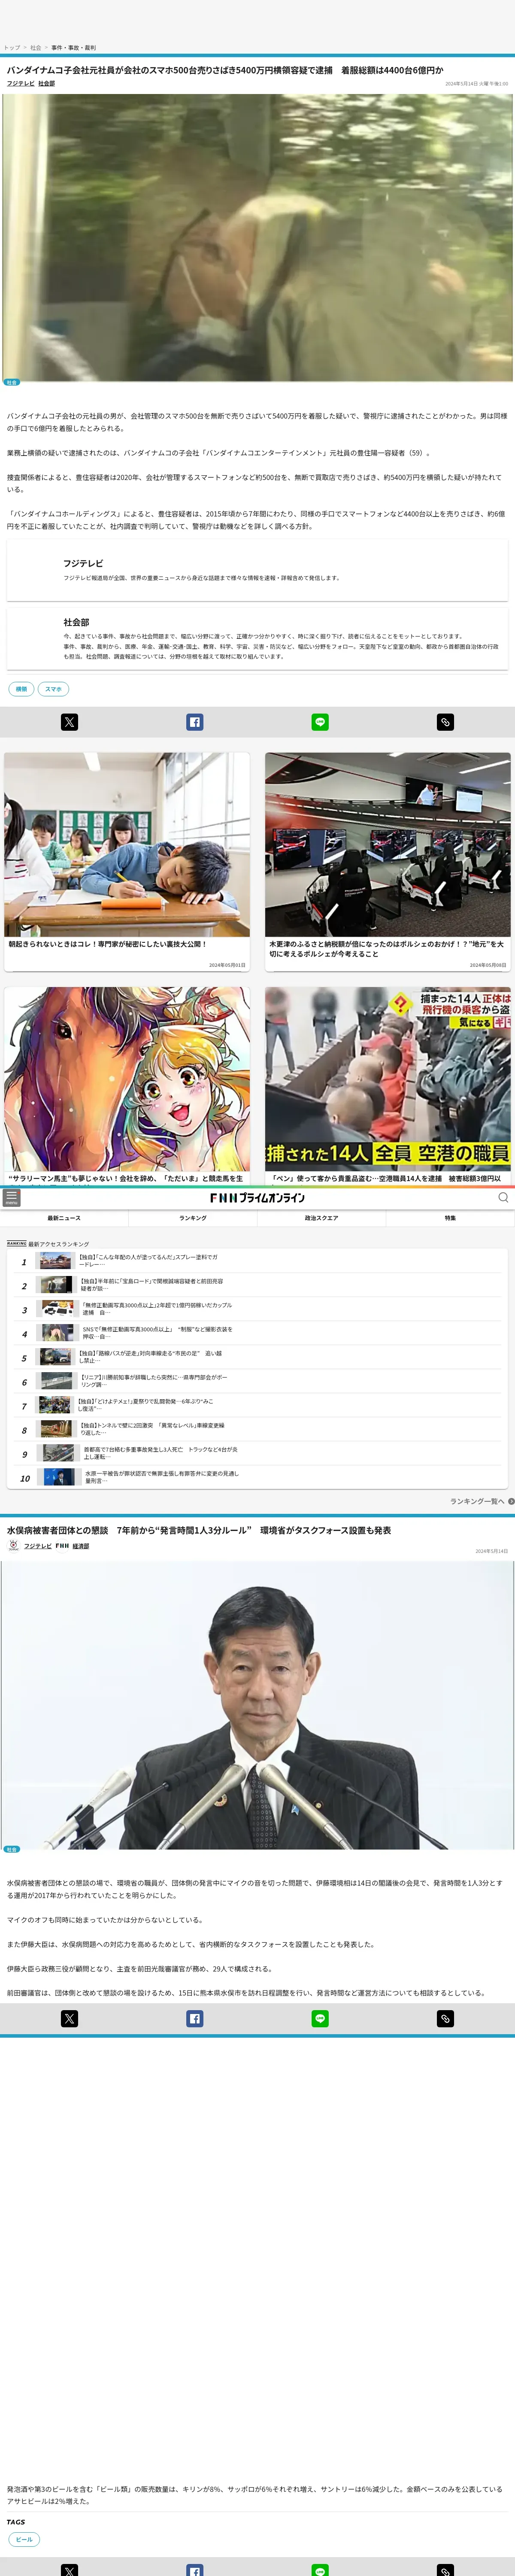
Task: Go to トップ in the breadcrumb
Action: click(x=12, y=48)
